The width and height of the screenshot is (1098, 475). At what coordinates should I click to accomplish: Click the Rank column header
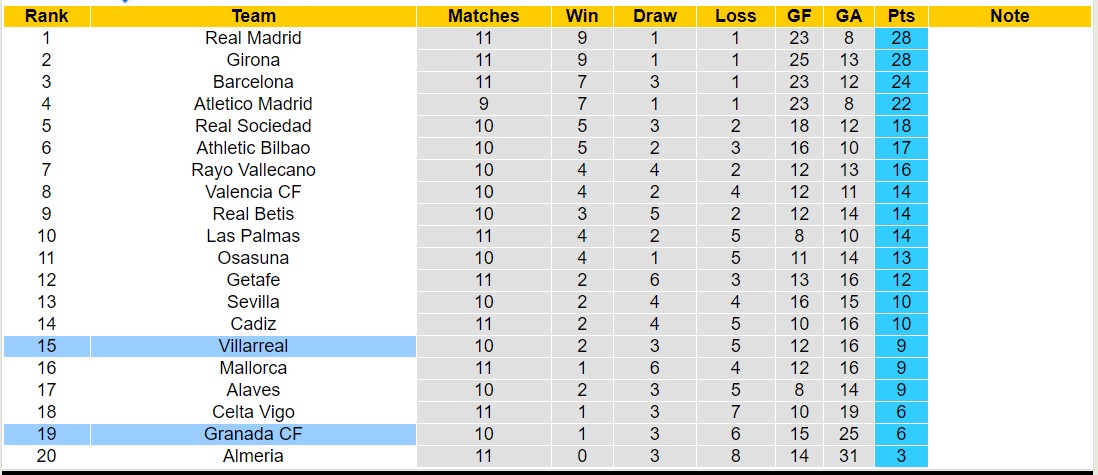pos(46,16)
